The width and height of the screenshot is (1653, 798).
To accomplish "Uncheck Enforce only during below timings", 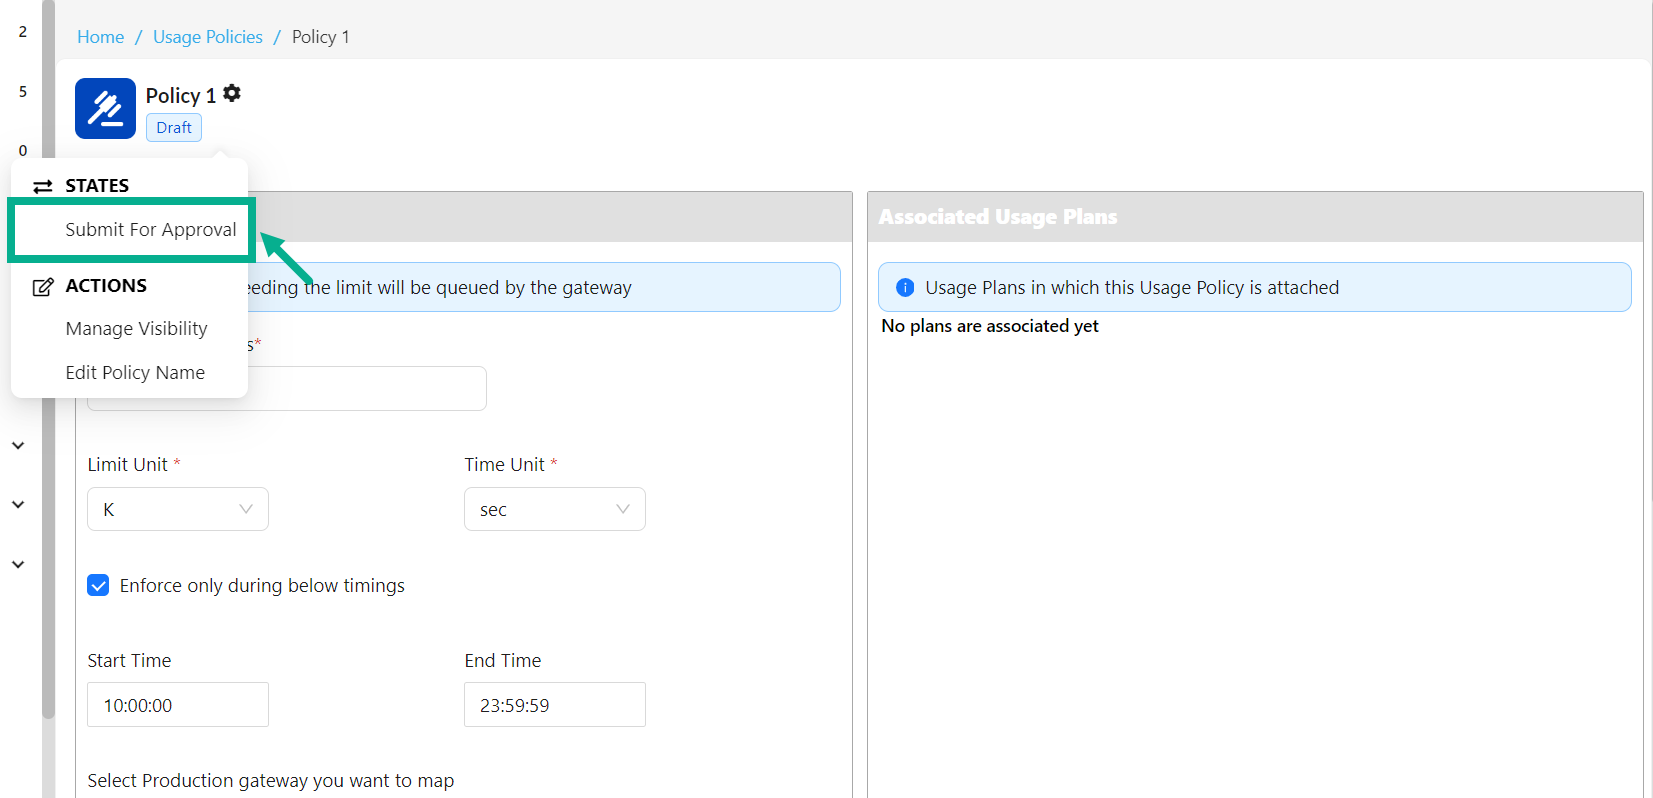I will coord(98,585).
